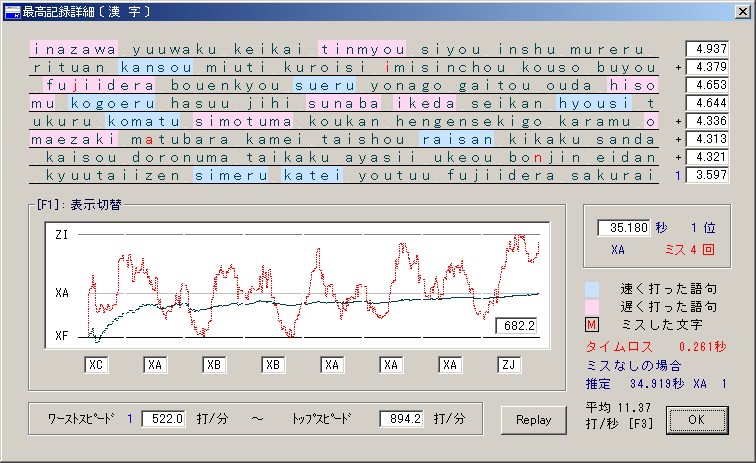Select the 4.653 line time field
The width and height of the screenshot is (756, 463).
click(x=707, y=85)
